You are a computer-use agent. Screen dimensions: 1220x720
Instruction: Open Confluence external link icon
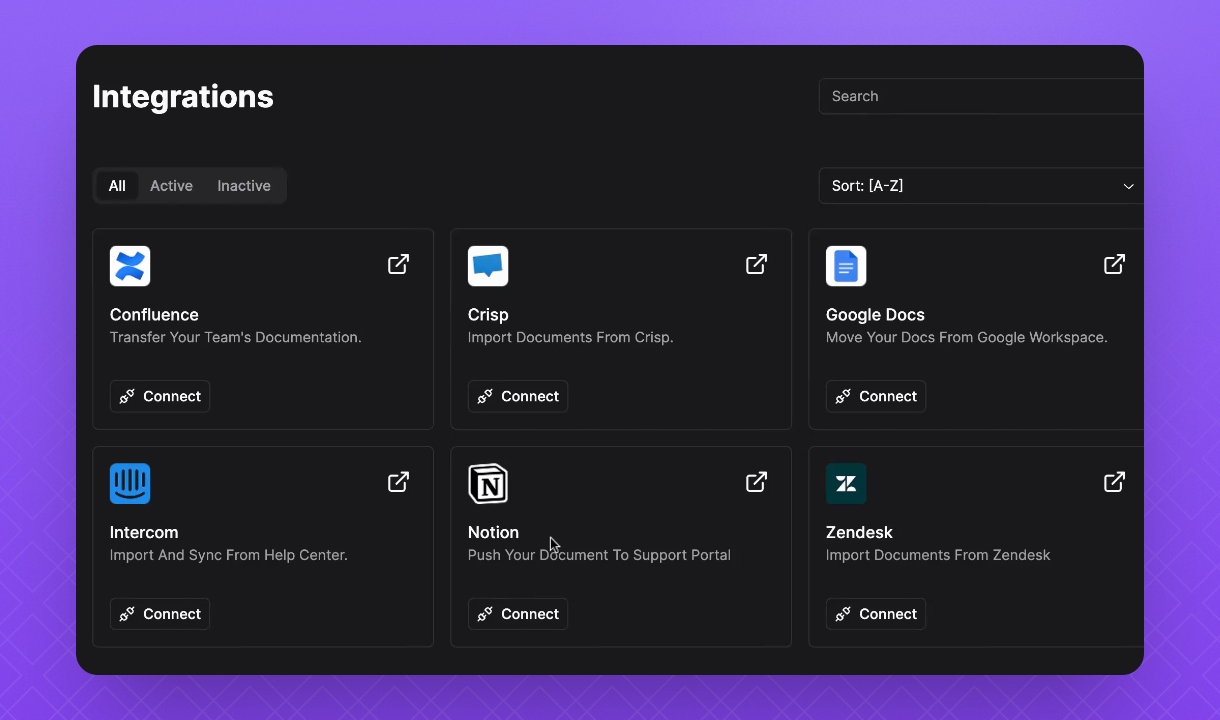coord(399,264)
